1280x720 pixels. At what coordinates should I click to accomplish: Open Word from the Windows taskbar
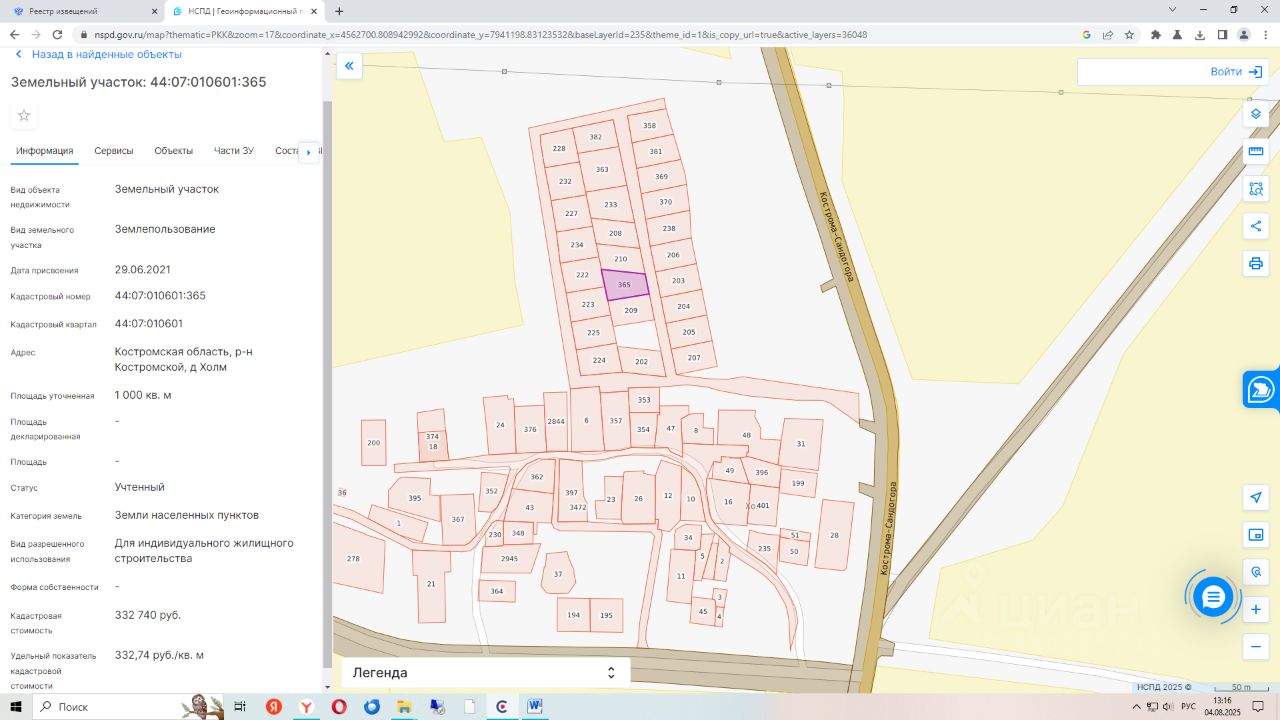click(535, 707)
